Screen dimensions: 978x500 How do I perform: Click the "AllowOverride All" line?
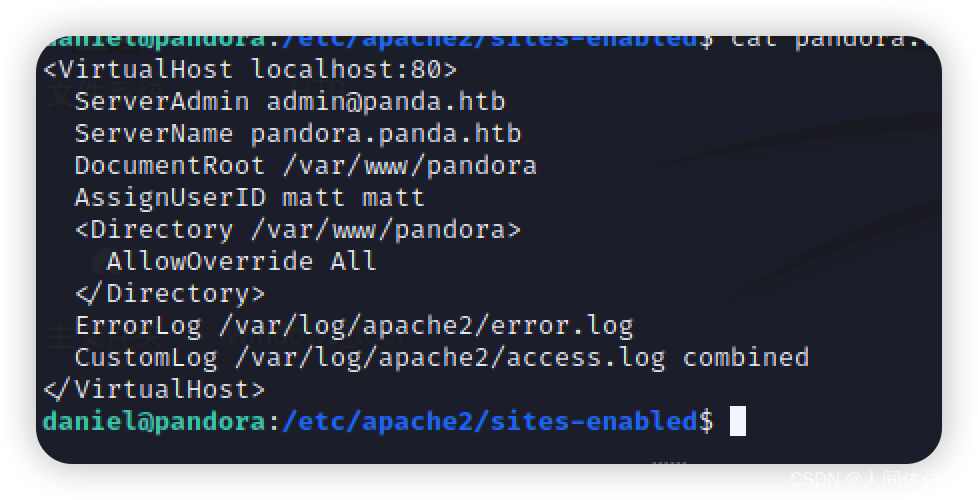pos(241,261)
